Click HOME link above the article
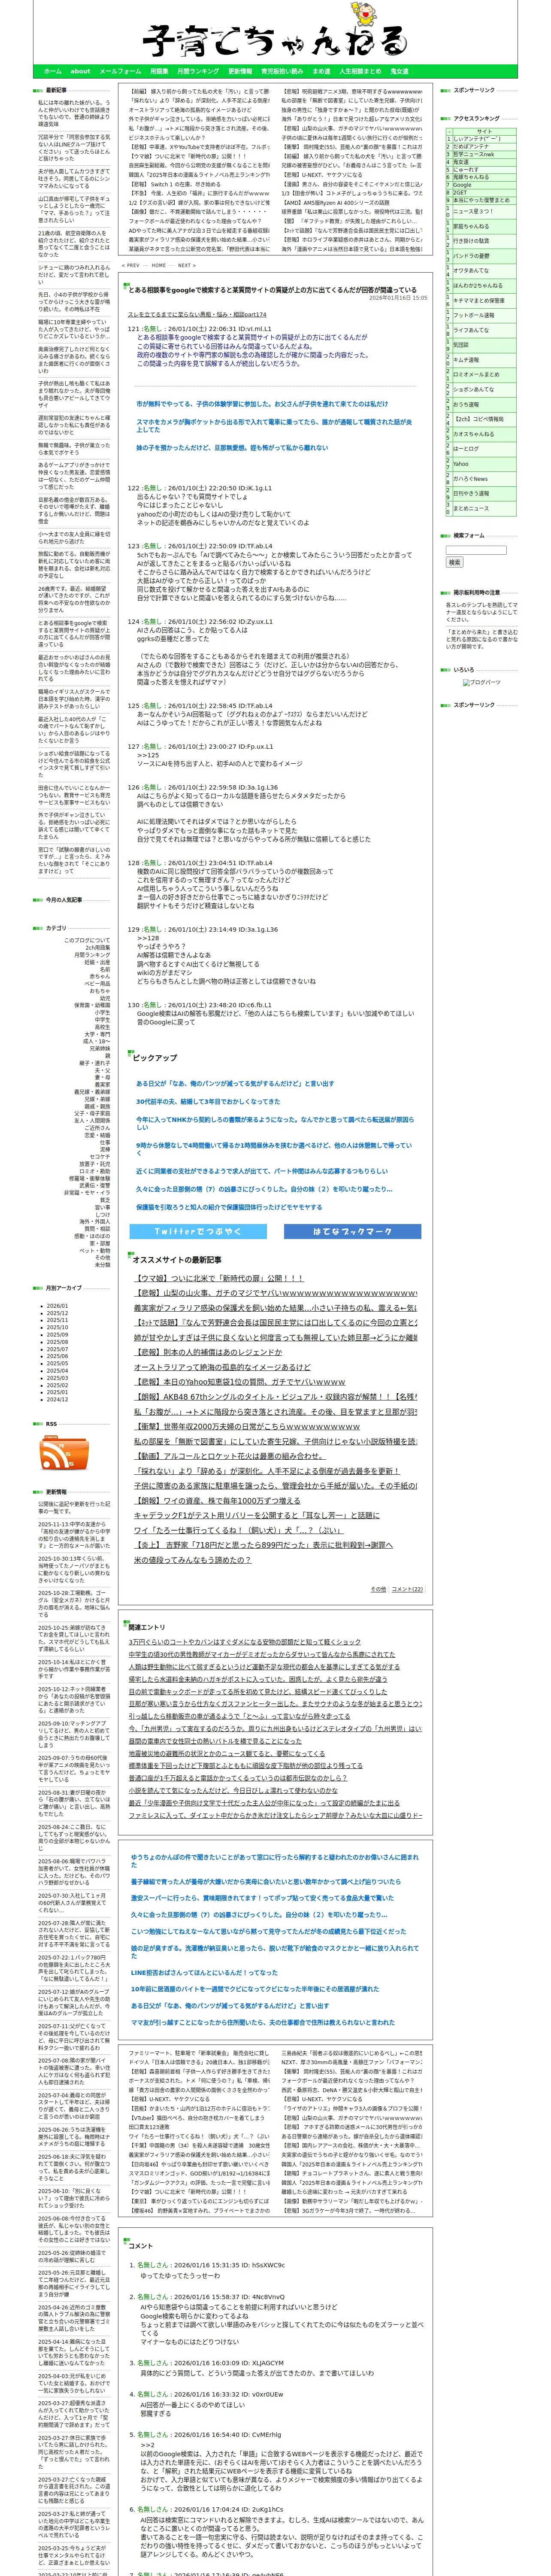Viewport: 551px width, 2576px height. click(x=159, y=265)
